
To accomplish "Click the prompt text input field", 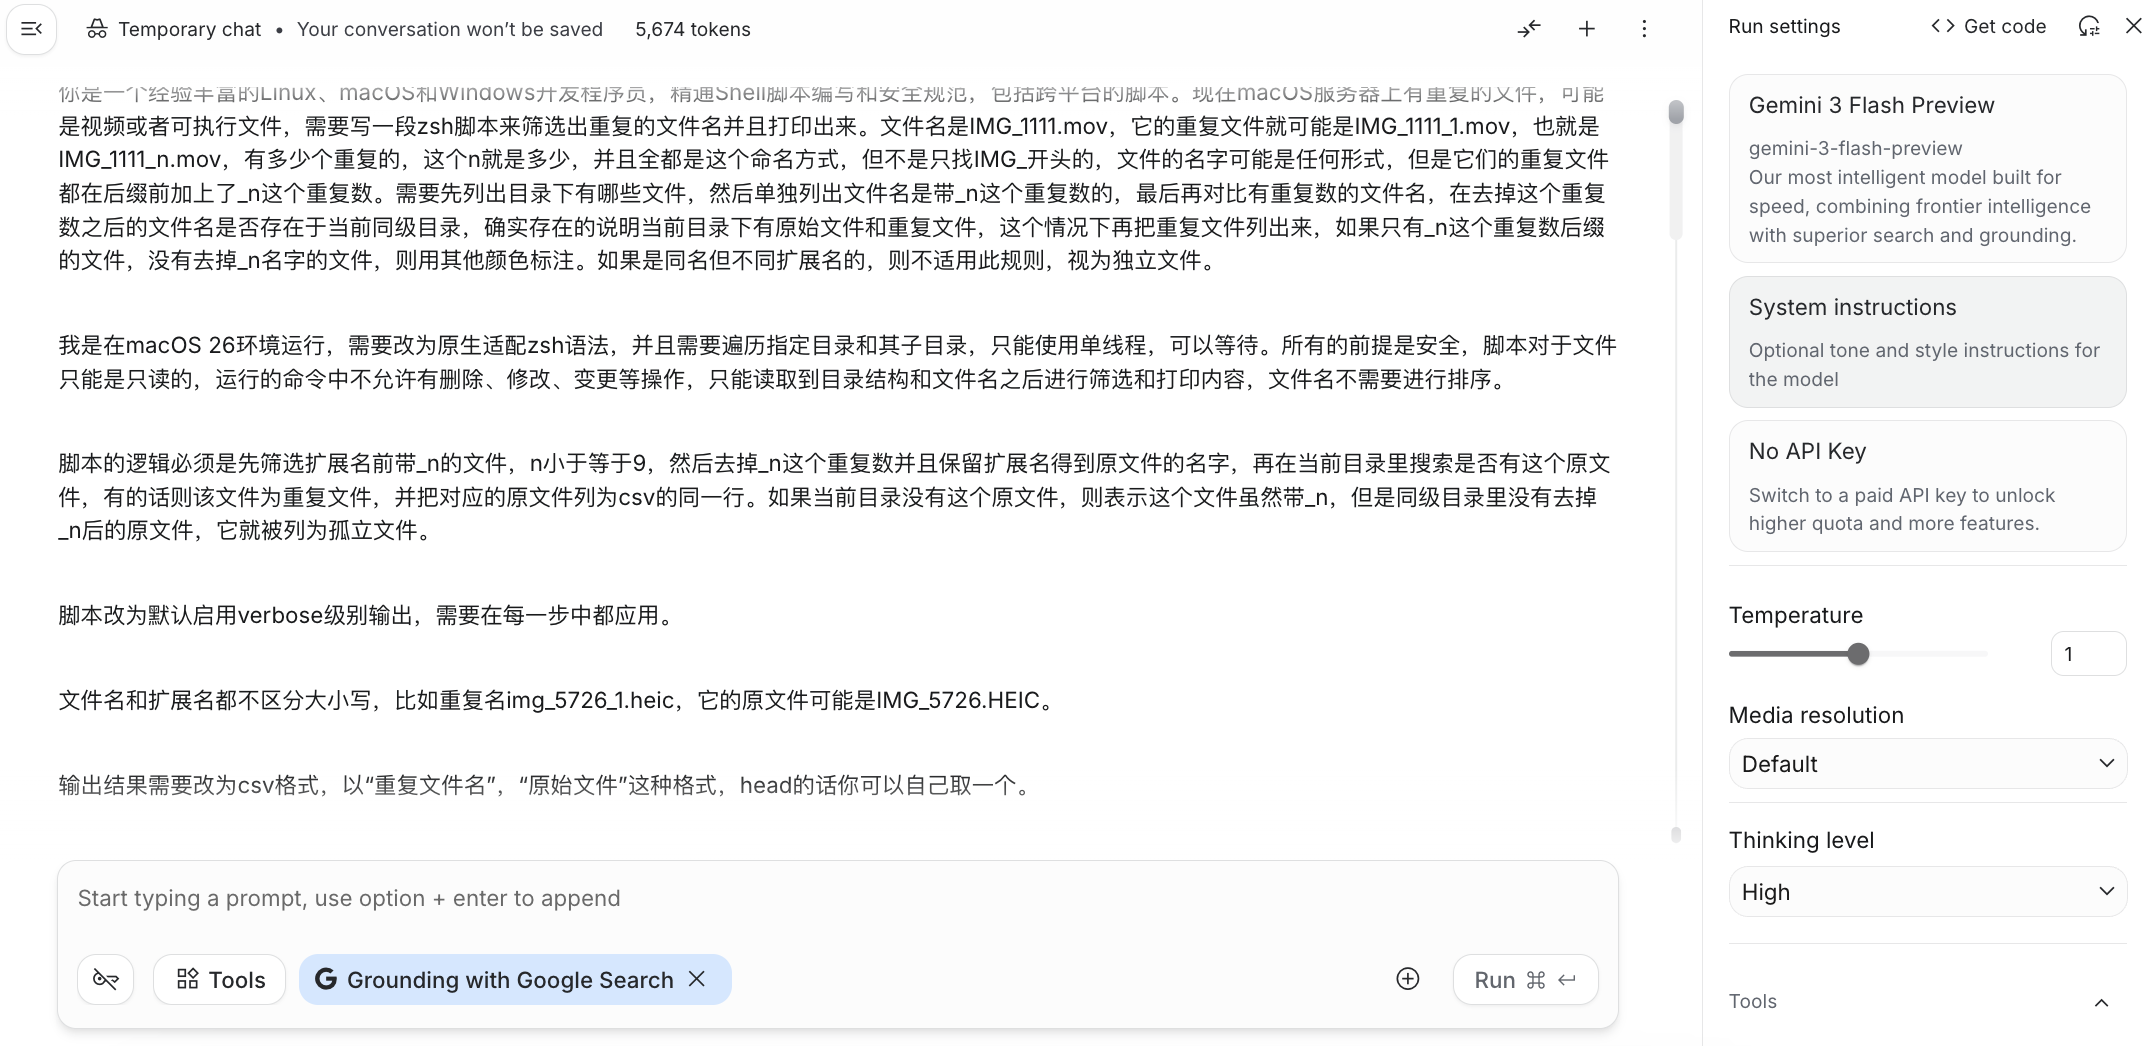I will (x=836, y=898).
